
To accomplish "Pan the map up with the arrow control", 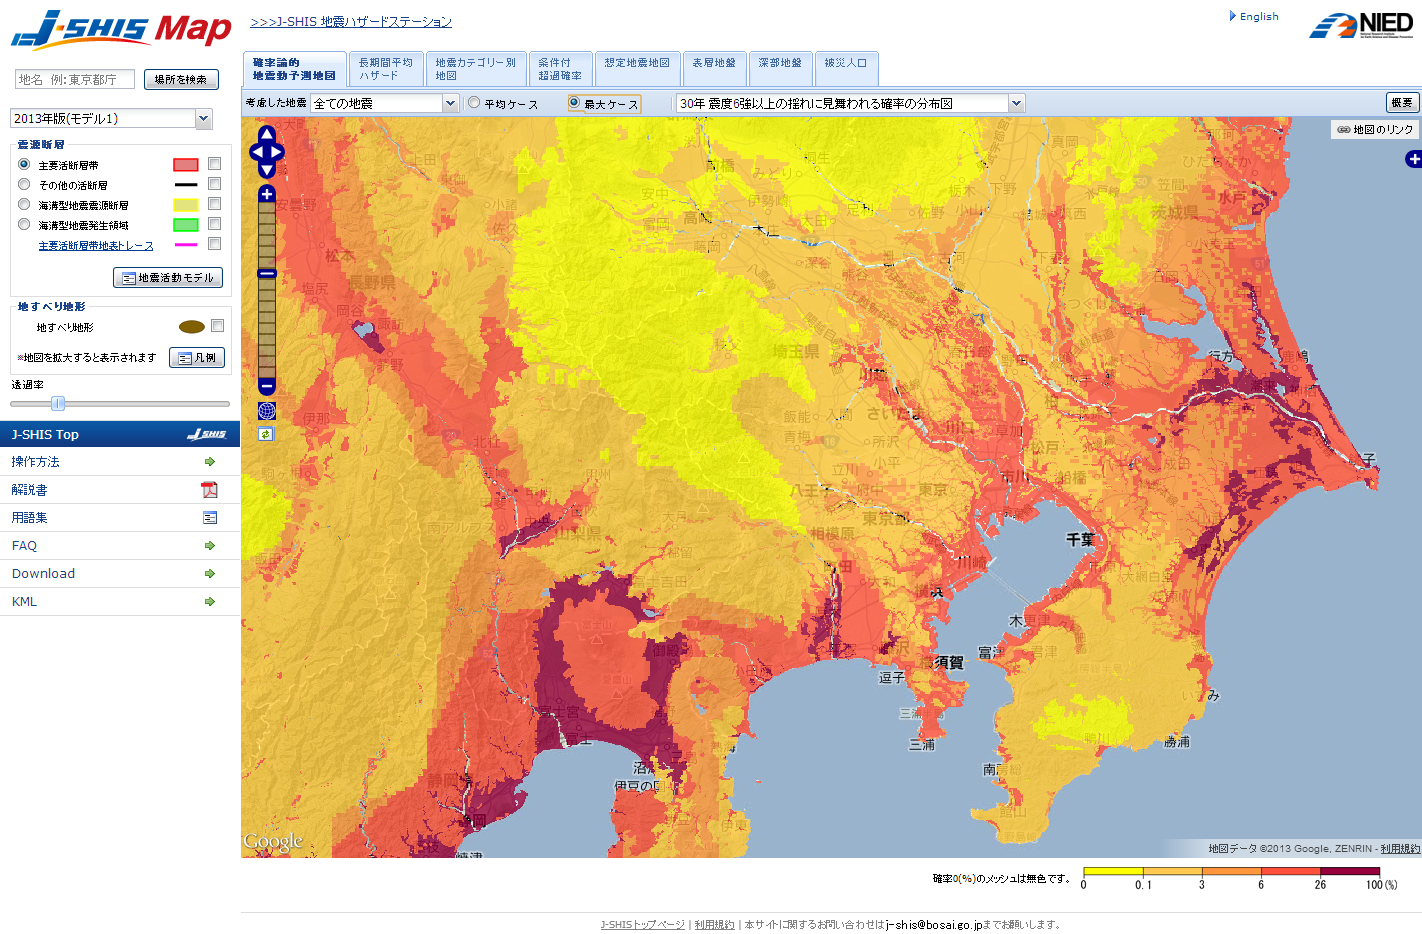I will coord(267,134).
